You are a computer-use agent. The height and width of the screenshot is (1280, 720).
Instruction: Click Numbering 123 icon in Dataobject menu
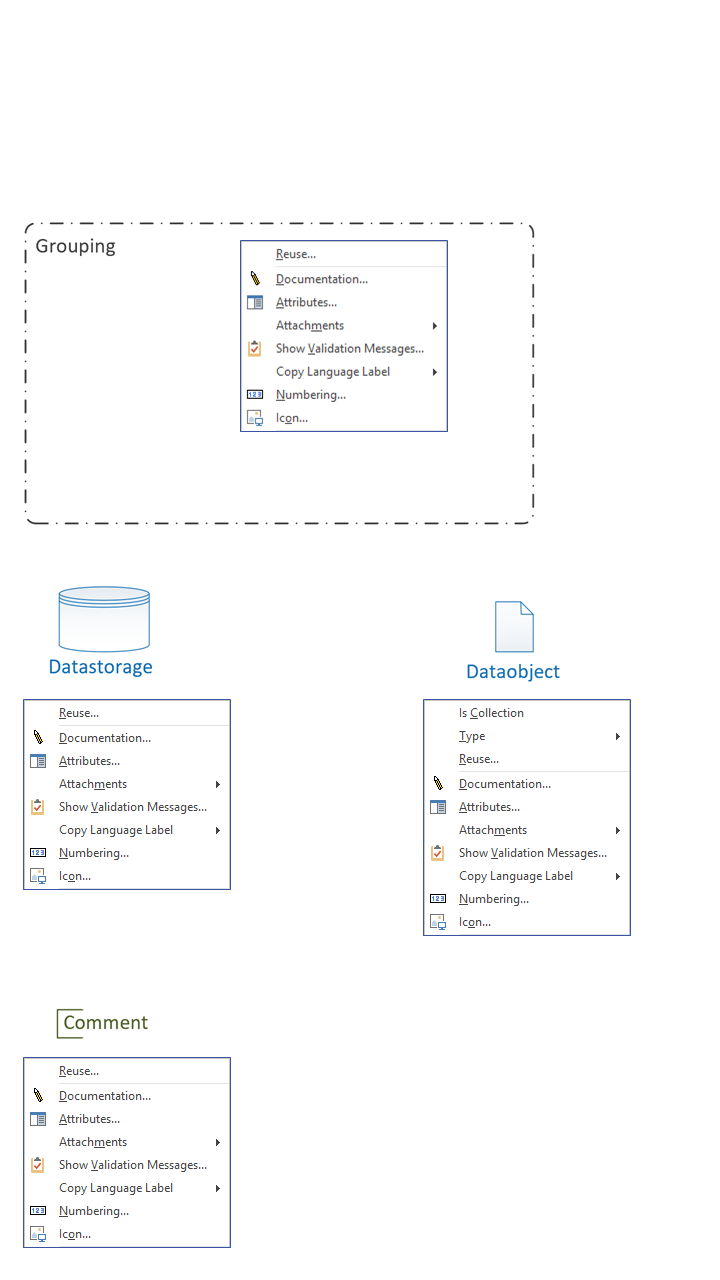[x=438, y=899]
